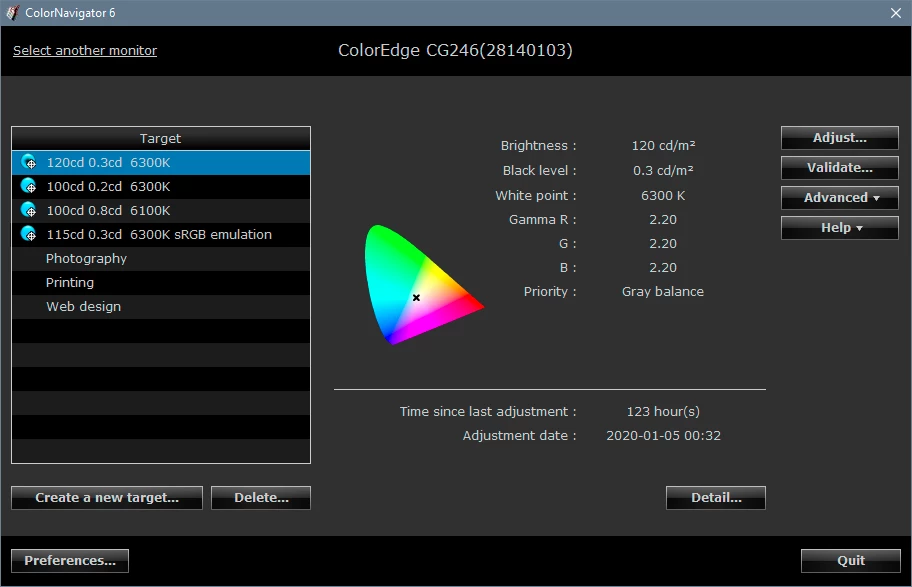Click Create a new target button
Image resolution: width=912 pixels, height=587 pixels.
pos(107,497)
